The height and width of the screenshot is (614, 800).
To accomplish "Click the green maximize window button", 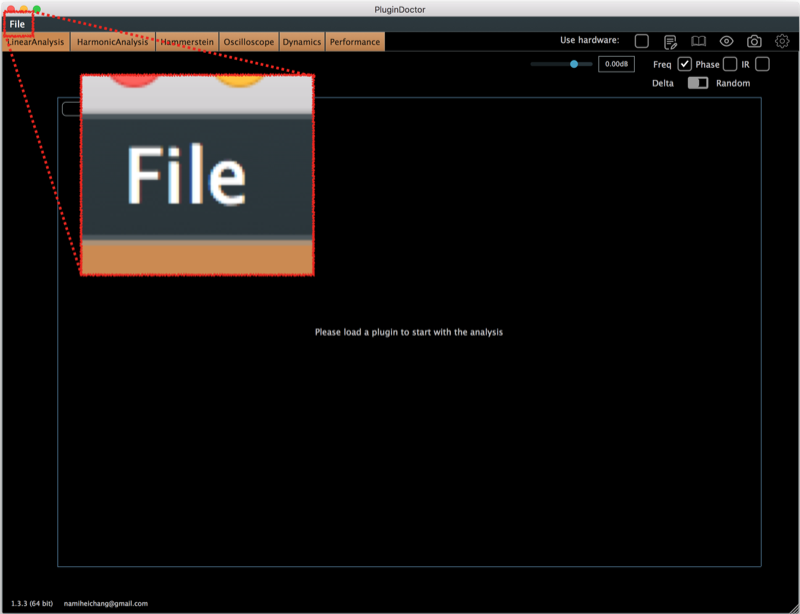I will pos(37,9).
